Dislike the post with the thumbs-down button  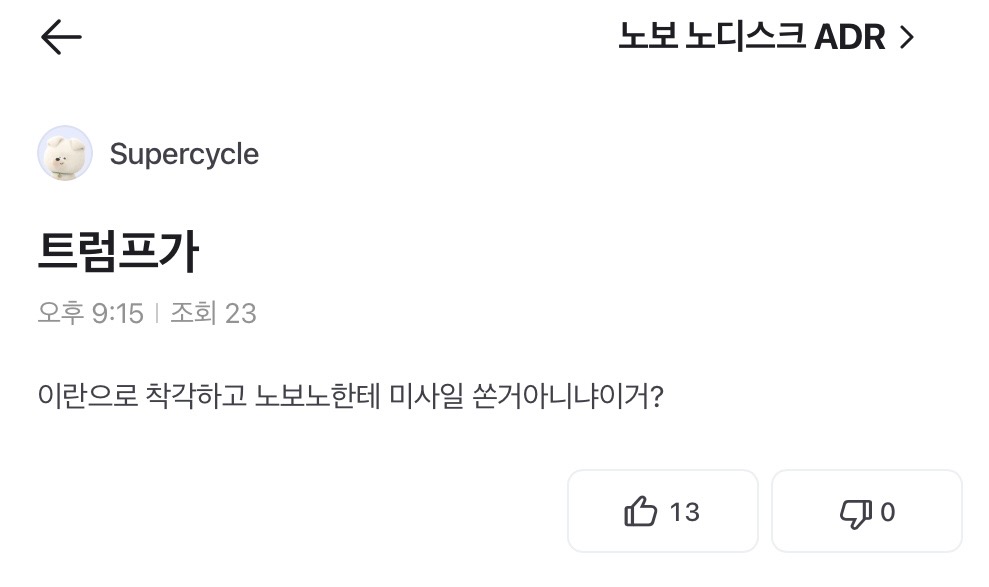(866, 511)
